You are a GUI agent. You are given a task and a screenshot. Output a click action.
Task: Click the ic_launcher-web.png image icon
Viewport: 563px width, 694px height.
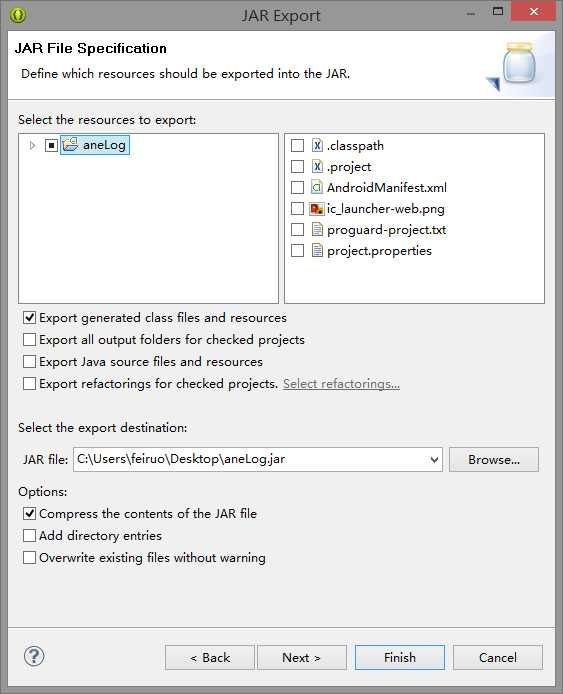[317, 208]
